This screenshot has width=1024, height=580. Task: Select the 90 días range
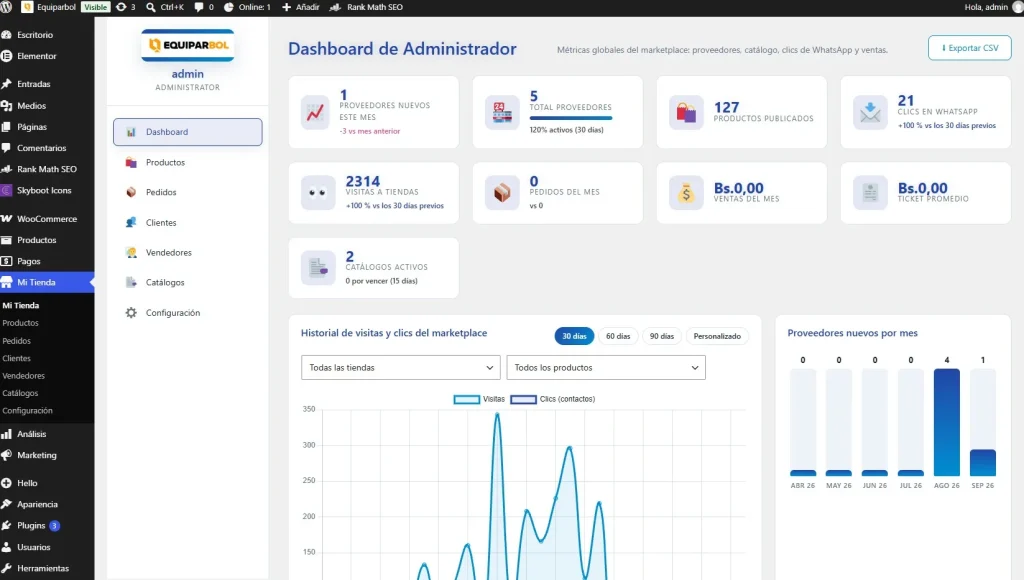point(662,336)
